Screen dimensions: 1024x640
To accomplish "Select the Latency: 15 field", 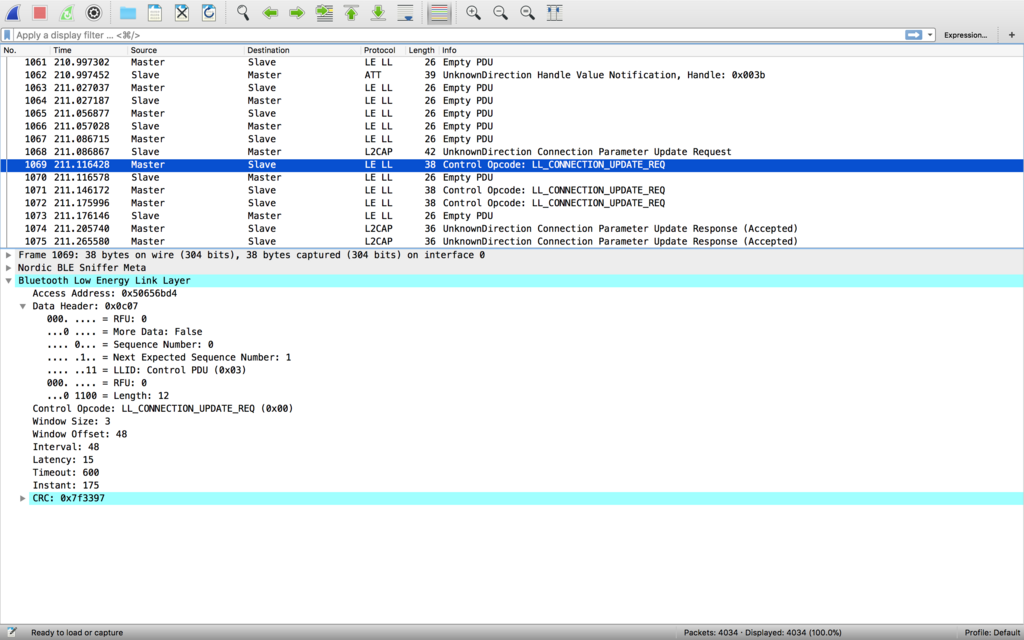I will [x=63, y=460].
